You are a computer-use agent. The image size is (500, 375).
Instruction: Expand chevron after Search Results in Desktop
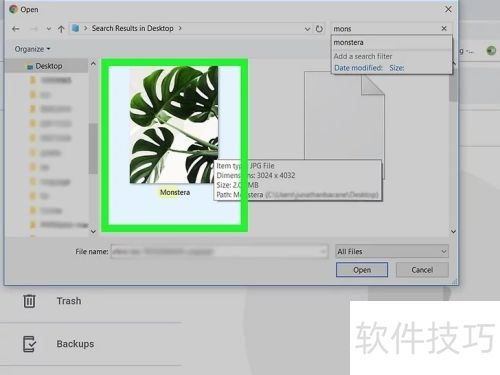click(x=180, y=28)
